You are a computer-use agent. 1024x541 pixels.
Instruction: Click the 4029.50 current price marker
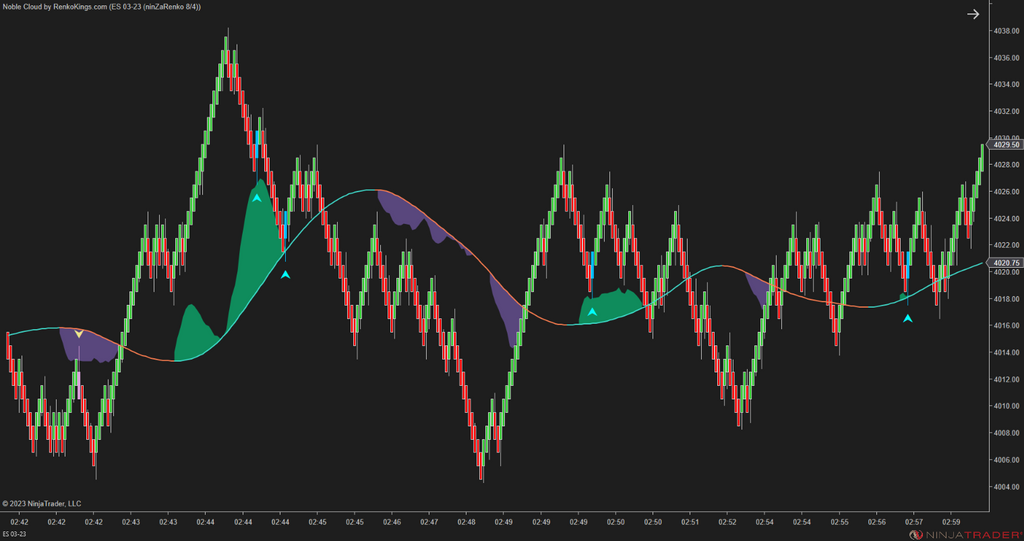pyautogui.click(x=1006, y=144)
